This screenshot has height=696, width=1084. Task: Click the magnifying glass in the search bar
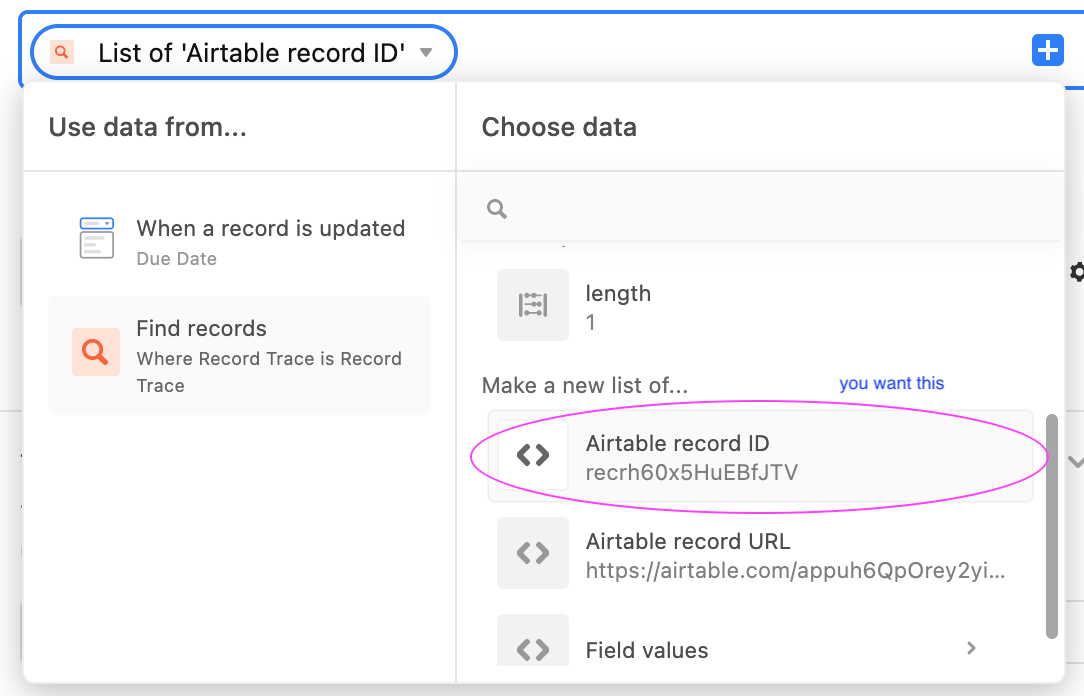tap(496, 209)
